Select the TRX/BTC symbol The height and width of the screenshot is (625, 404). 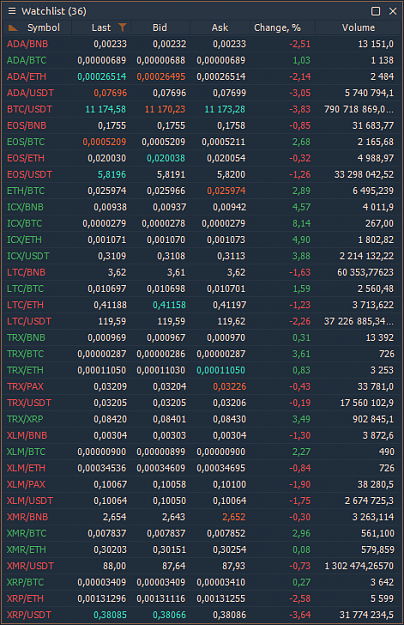click(x=25, y=354)
